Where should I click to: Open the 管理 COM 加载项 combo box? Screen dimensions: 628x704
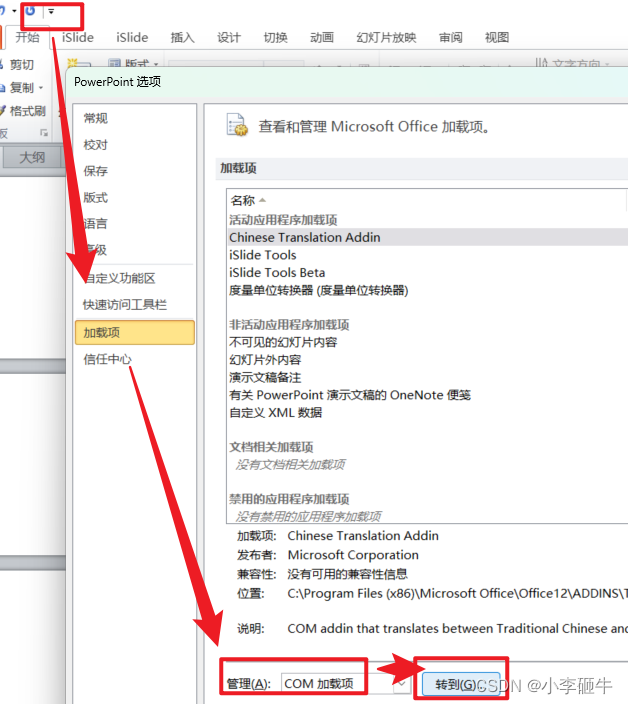(346, 684)
